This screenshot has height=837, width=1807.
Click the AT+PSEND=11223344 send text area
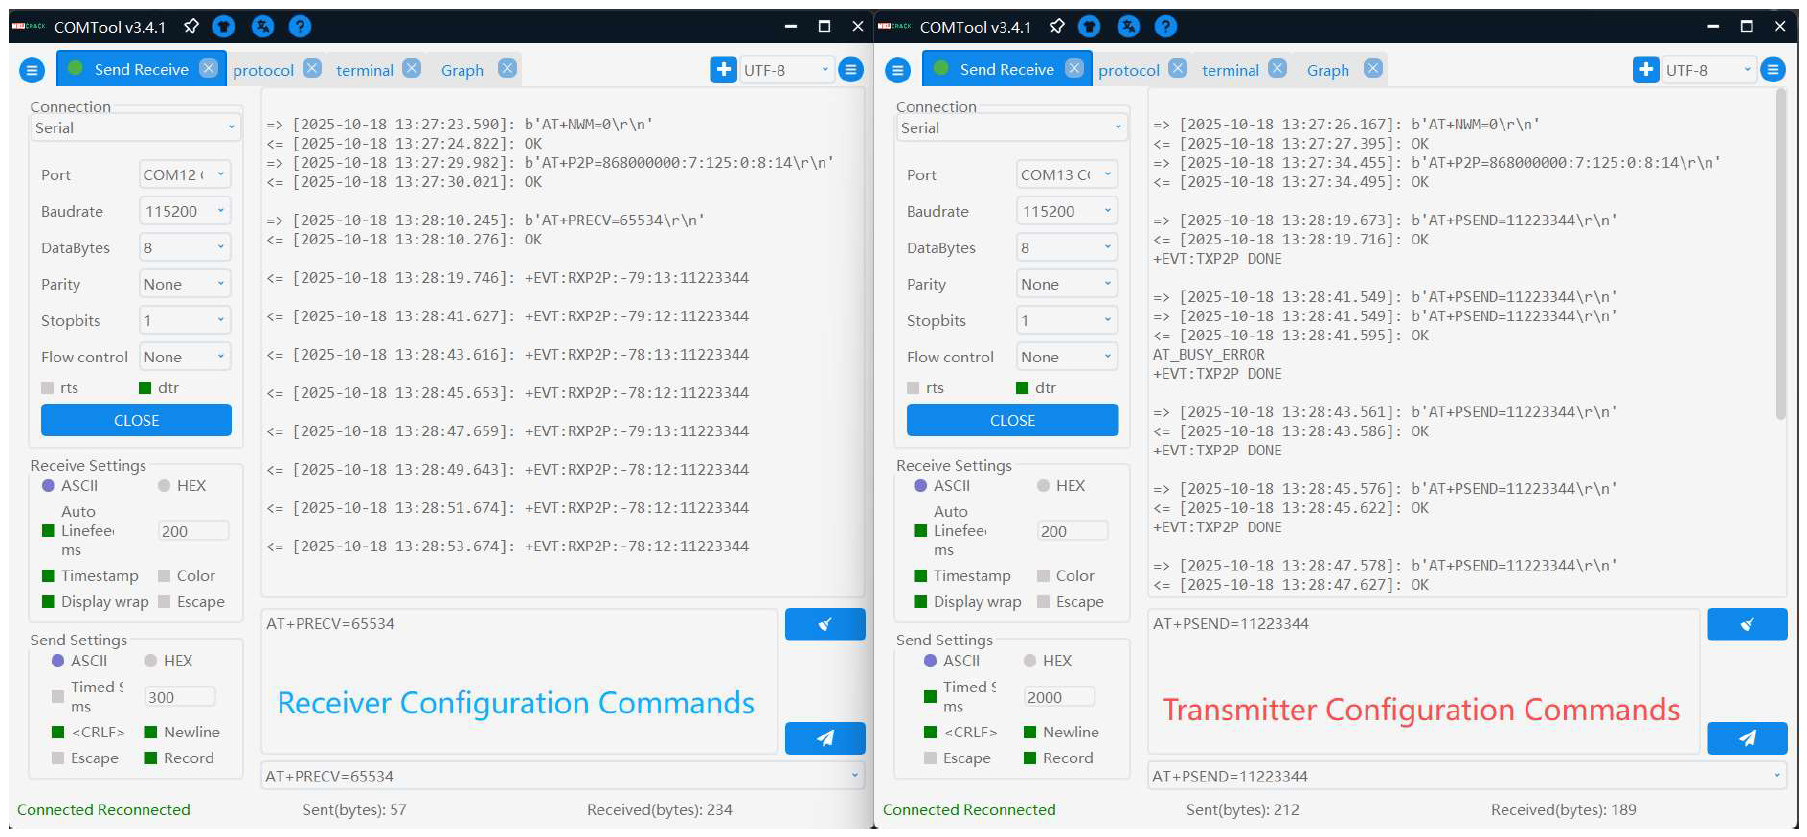1424,681
